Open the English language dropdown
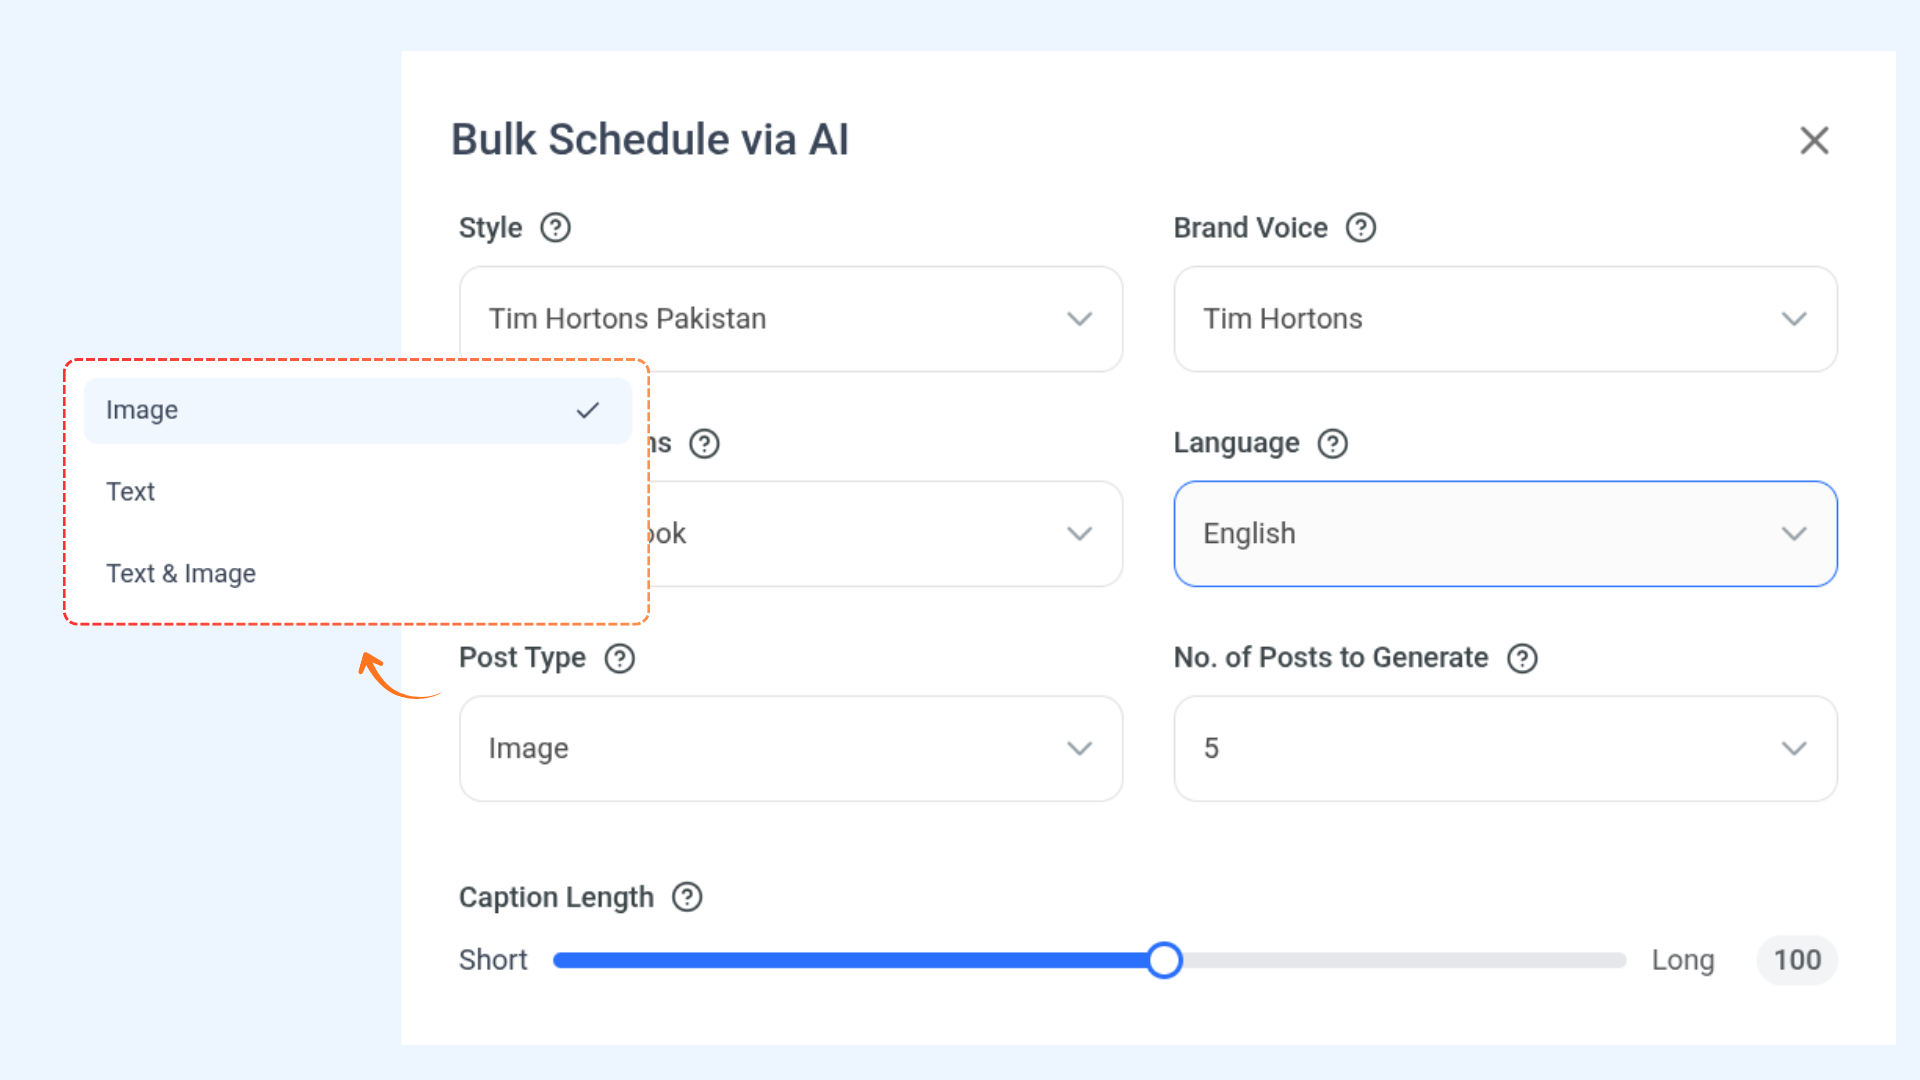Viewport: 1920px width, 1080px height. (1505, 534)
